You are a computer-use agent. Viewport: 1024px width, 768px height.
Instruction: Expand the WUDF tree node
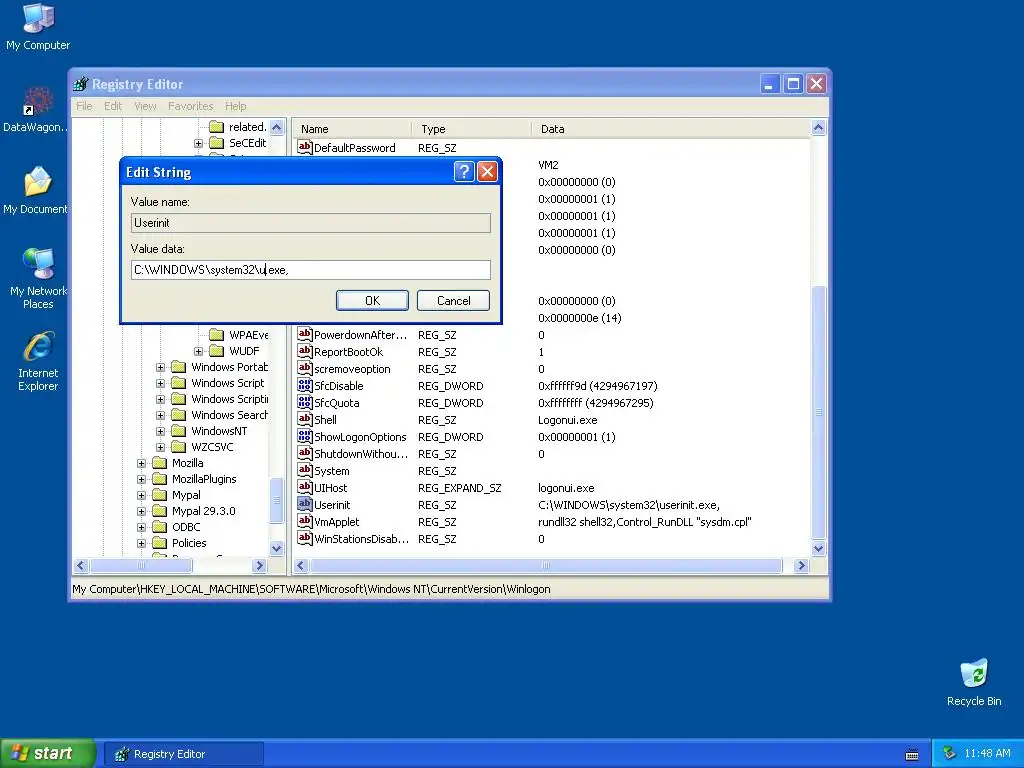[x=199, y=351]
